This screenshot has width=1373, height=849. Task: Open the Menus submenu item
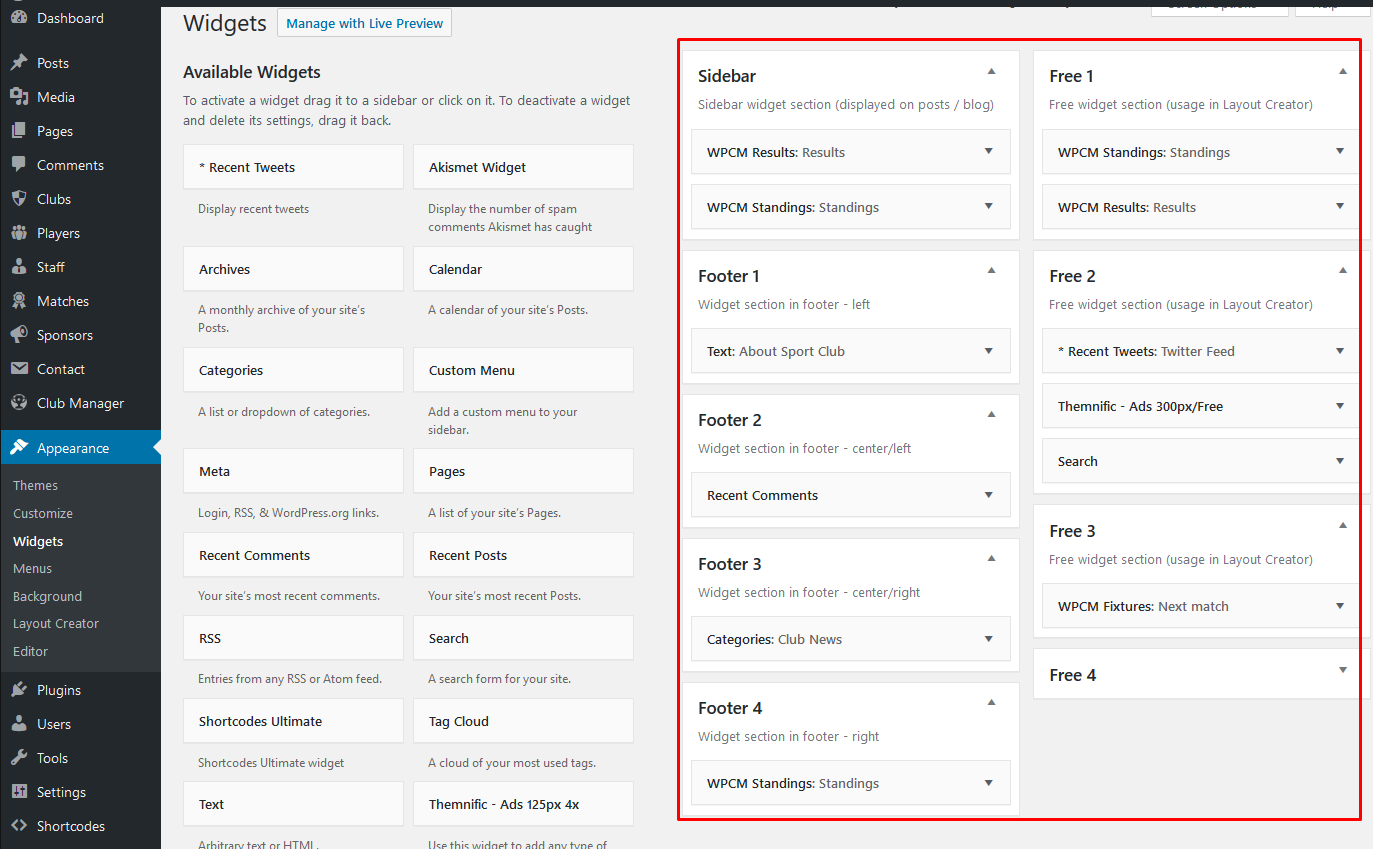click(33, 568)
